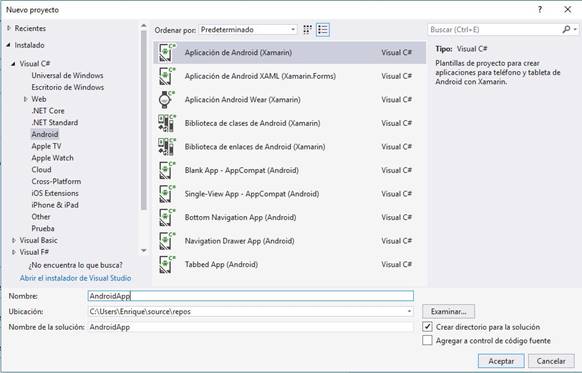Select the Apple Watch category

[x=52, y=158]
